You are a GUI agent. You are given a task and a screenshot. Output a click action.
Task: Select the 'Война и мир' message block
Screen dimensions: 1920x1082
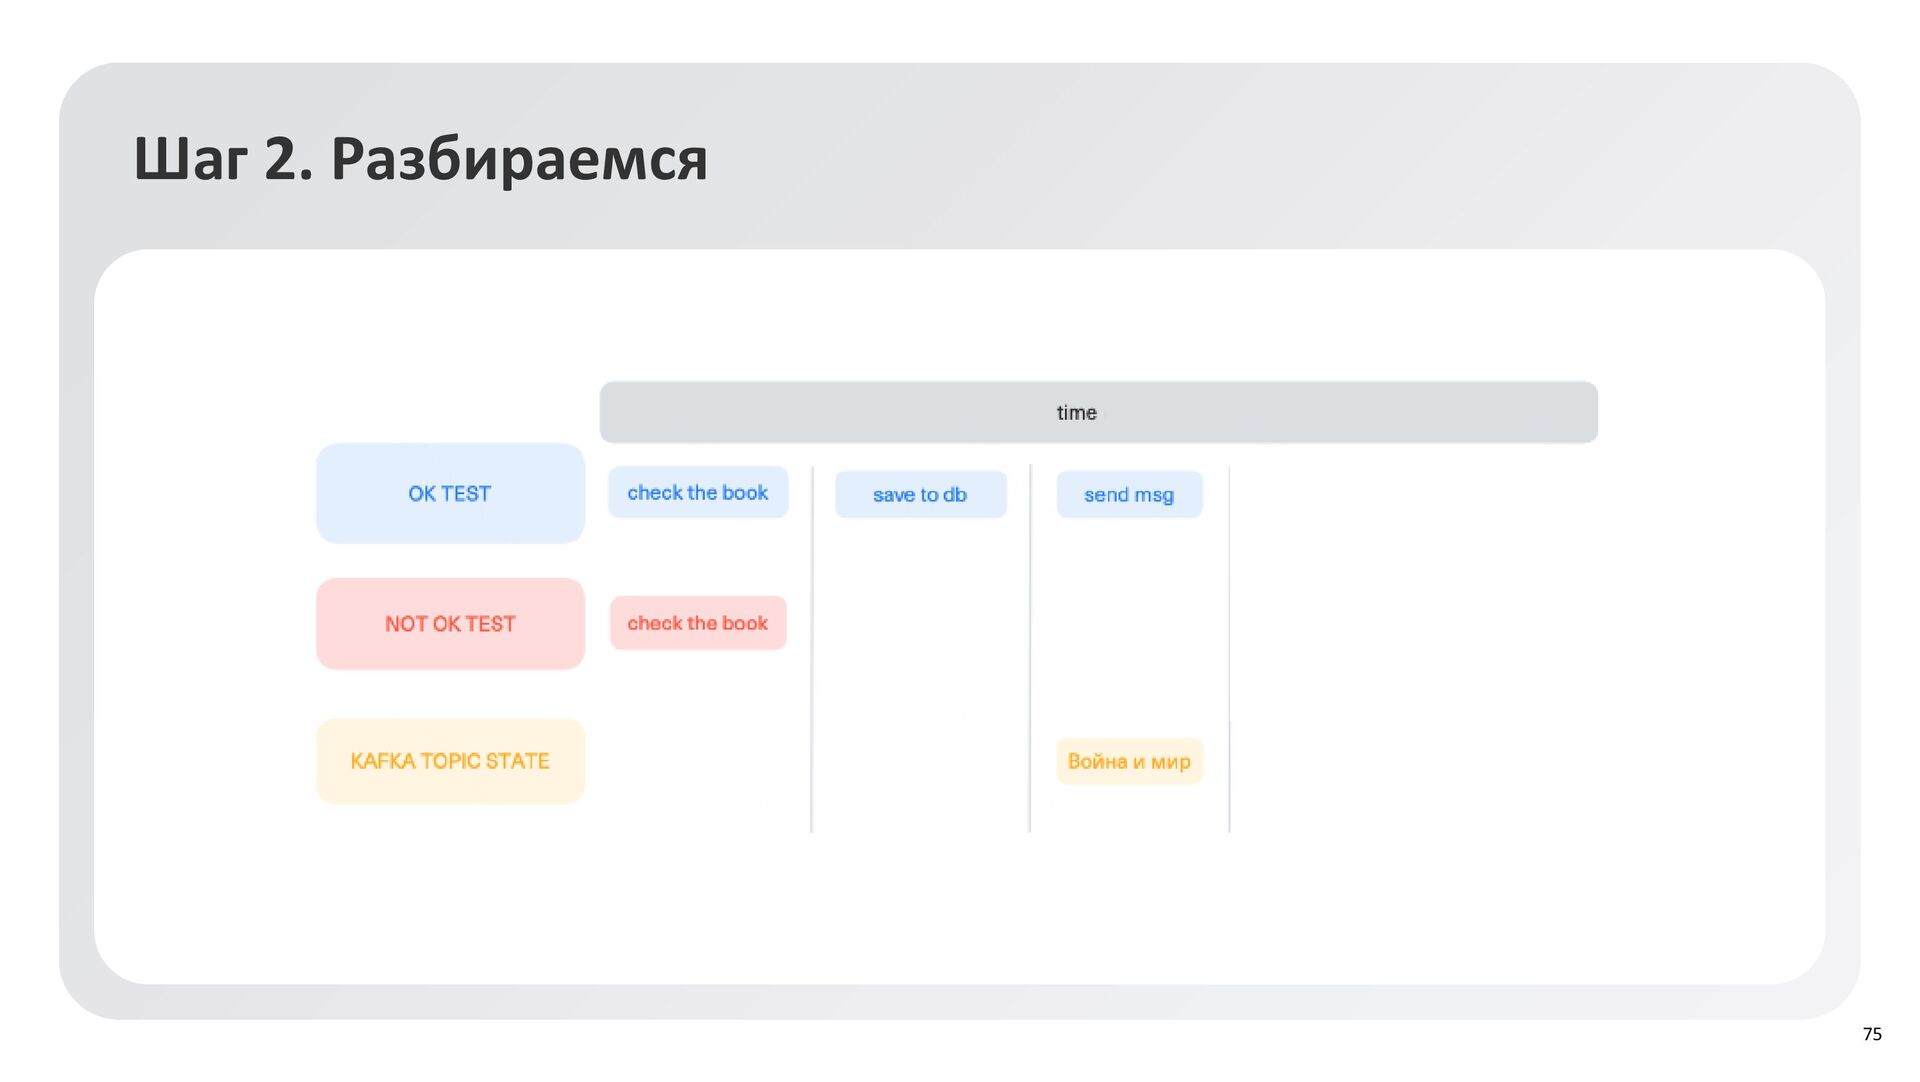(1129, 762)
